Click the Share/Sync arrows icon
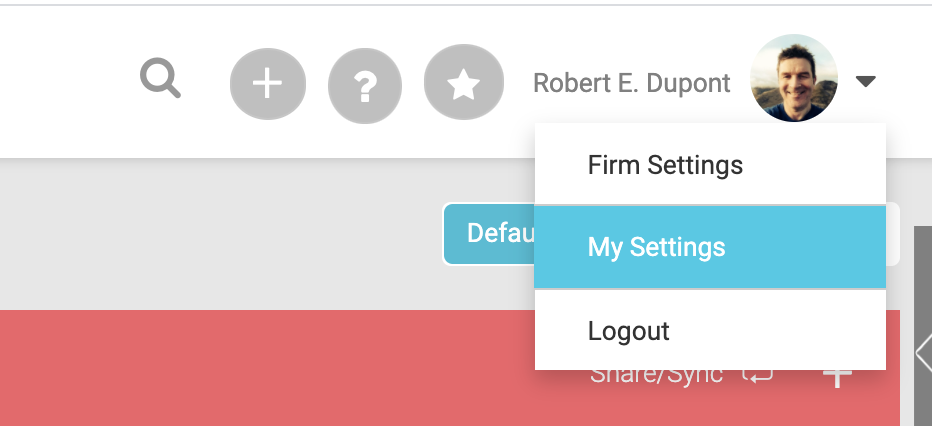This screenshot has width=932, height=426. click(758, 374)
